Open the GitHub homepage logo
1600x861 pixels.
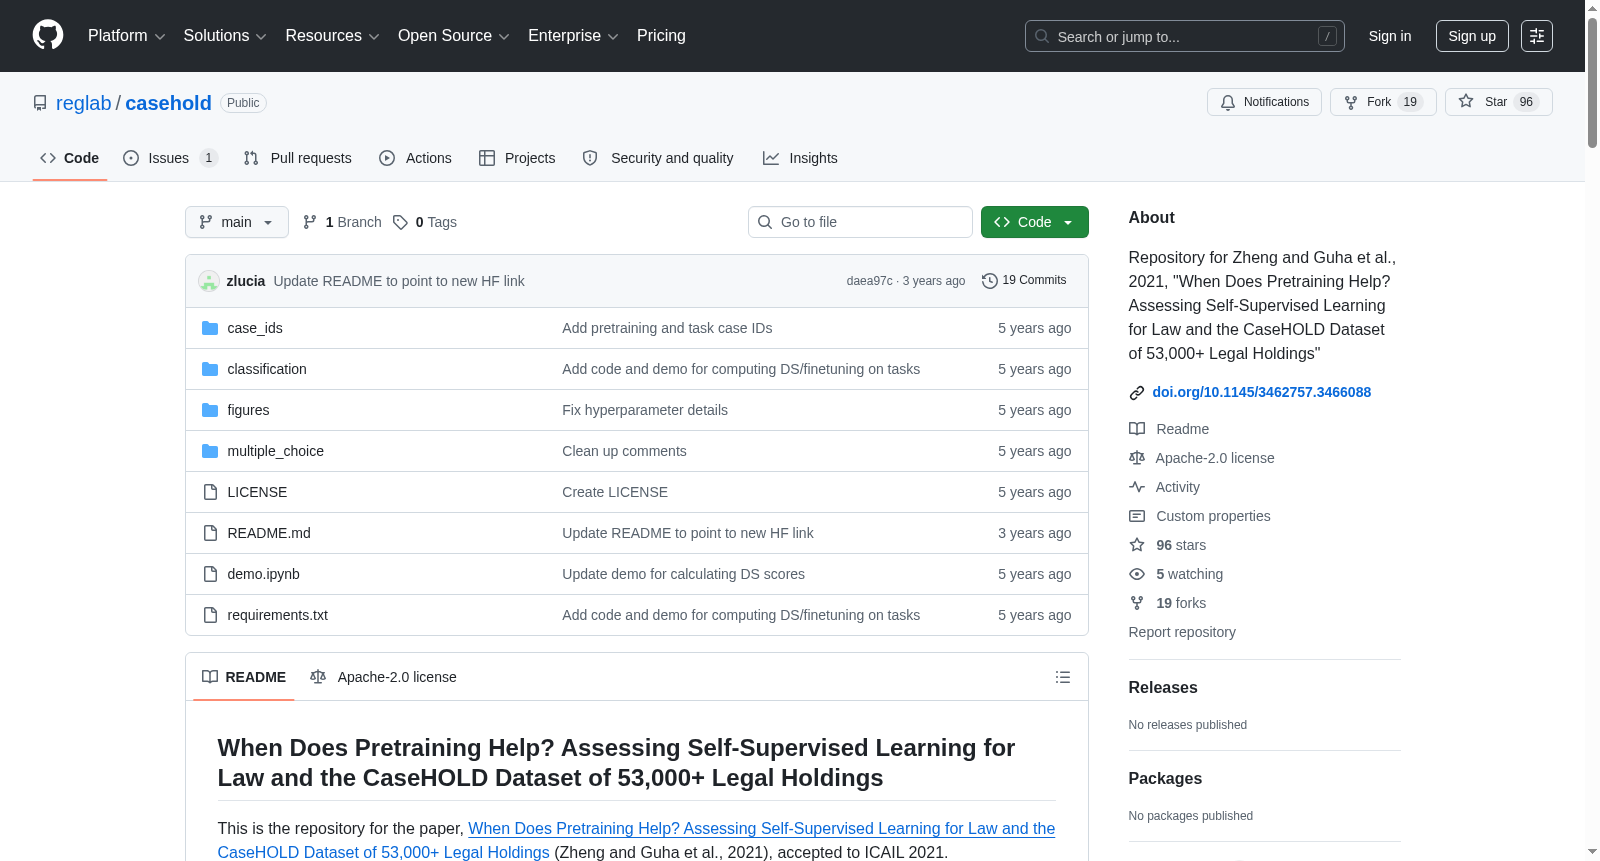(48, 36)
